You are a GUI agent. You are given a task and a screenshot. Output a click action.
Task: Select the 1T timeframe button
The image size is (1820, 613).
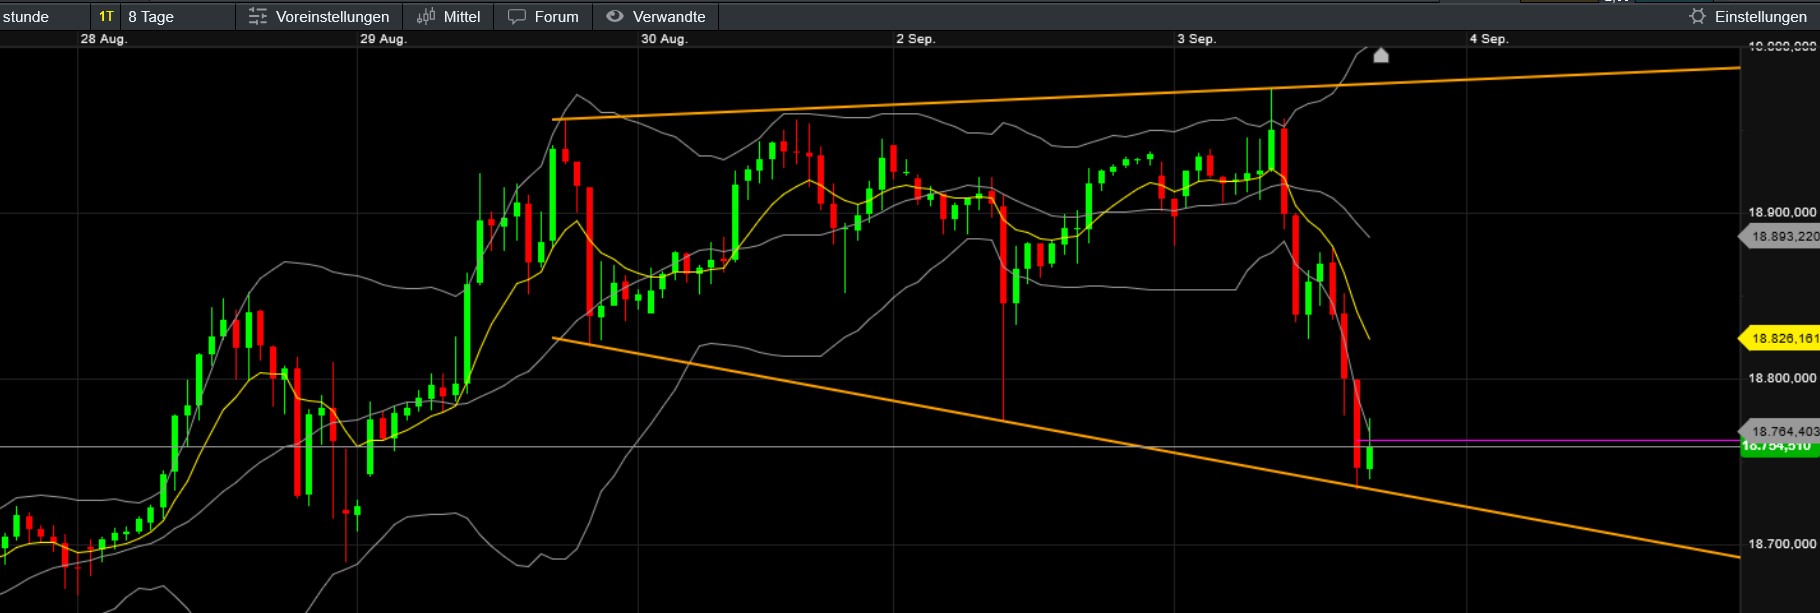[106, 16]
